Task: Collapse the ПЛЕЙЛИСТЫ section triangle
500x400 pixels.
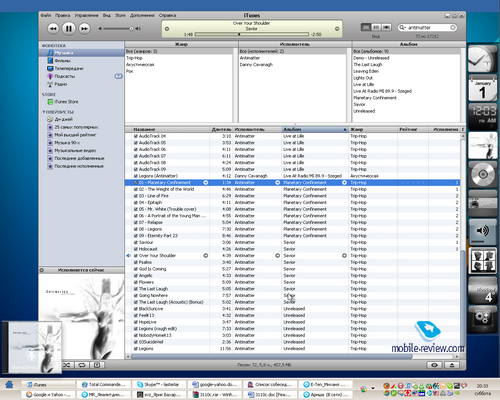Action: pos(43,112)
